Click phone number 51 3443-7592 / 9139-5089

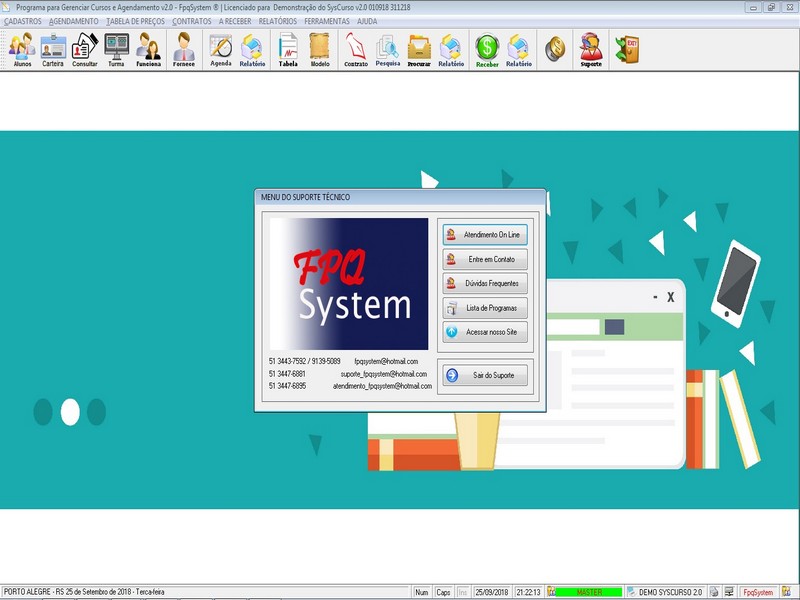(305, 361)
